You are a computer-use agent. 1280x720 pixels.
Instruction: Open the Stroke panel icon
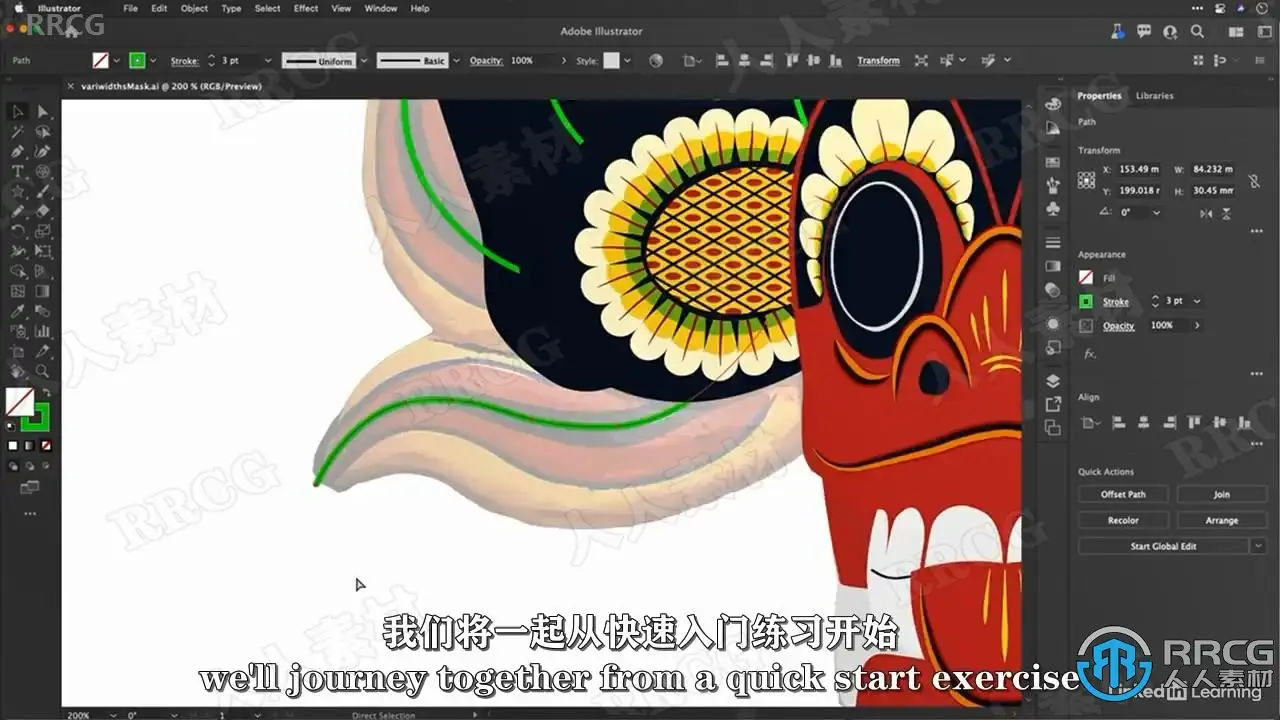[1052, 243]
